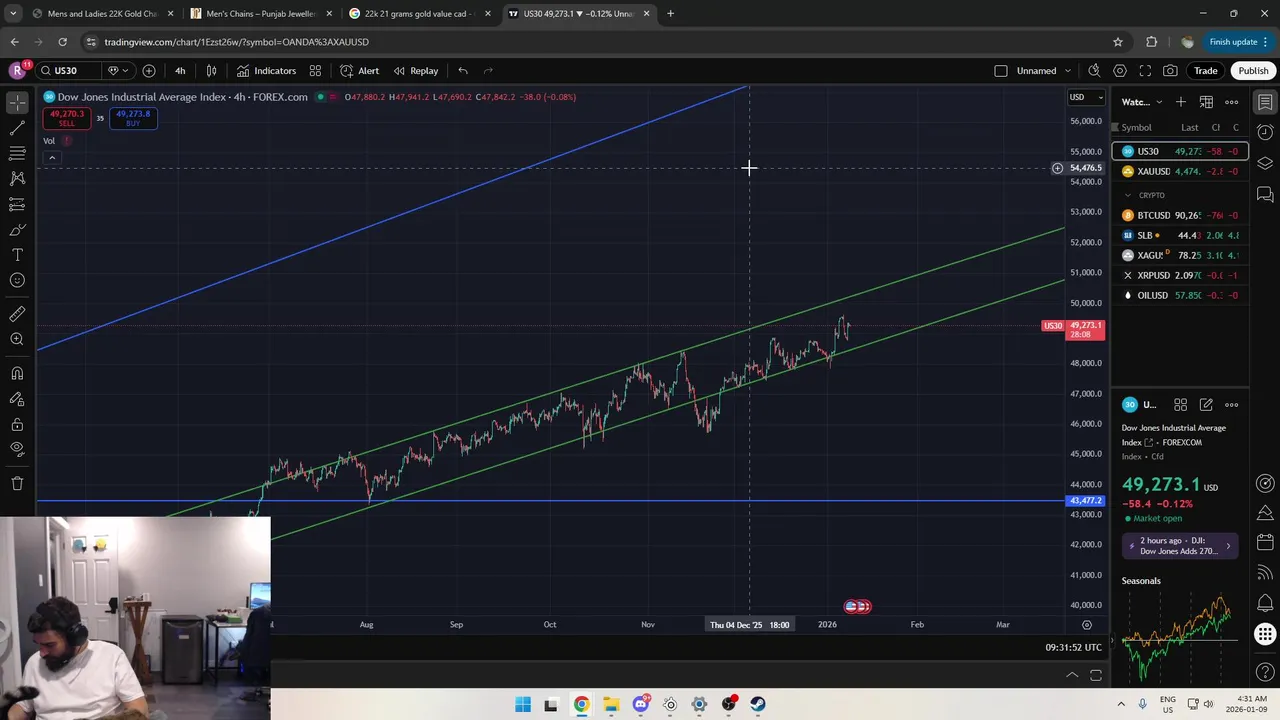Open the diamond plan dropdown beside symbol search
1280x720 pixels.
pyautogui.click(x=118, y=71)
